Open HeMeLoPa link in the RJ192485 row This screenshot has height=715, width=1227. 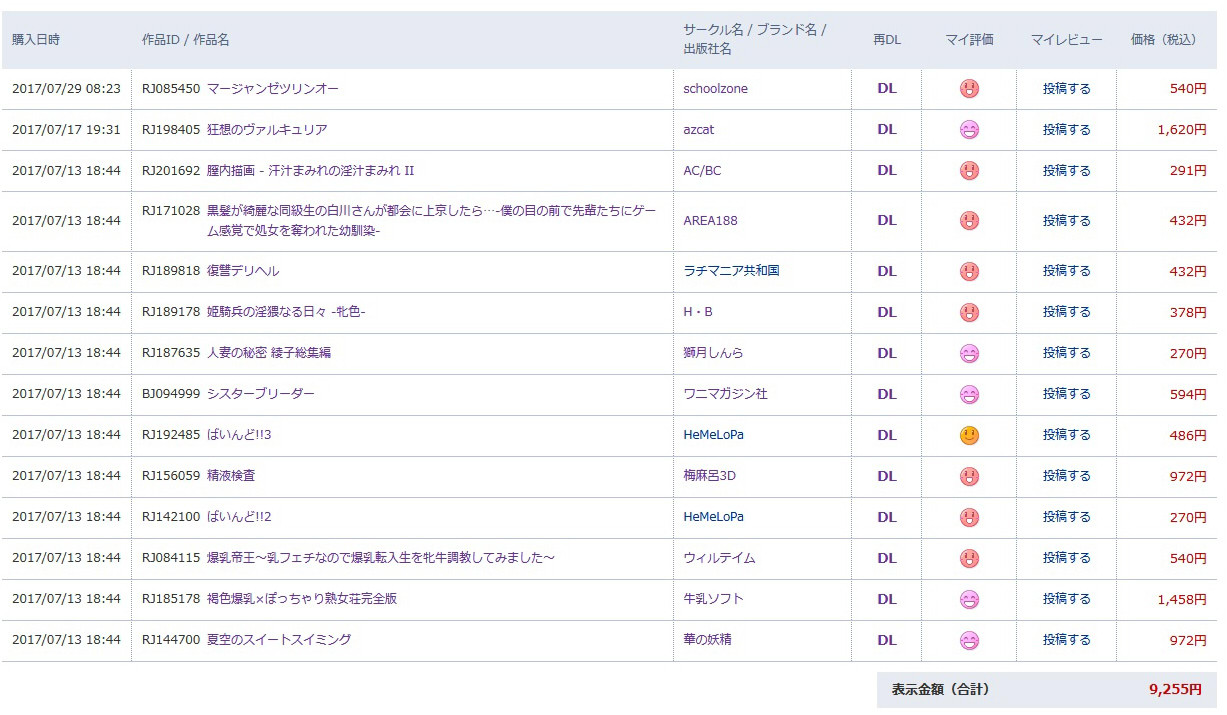pyautogui.click(x=713, y=435)
